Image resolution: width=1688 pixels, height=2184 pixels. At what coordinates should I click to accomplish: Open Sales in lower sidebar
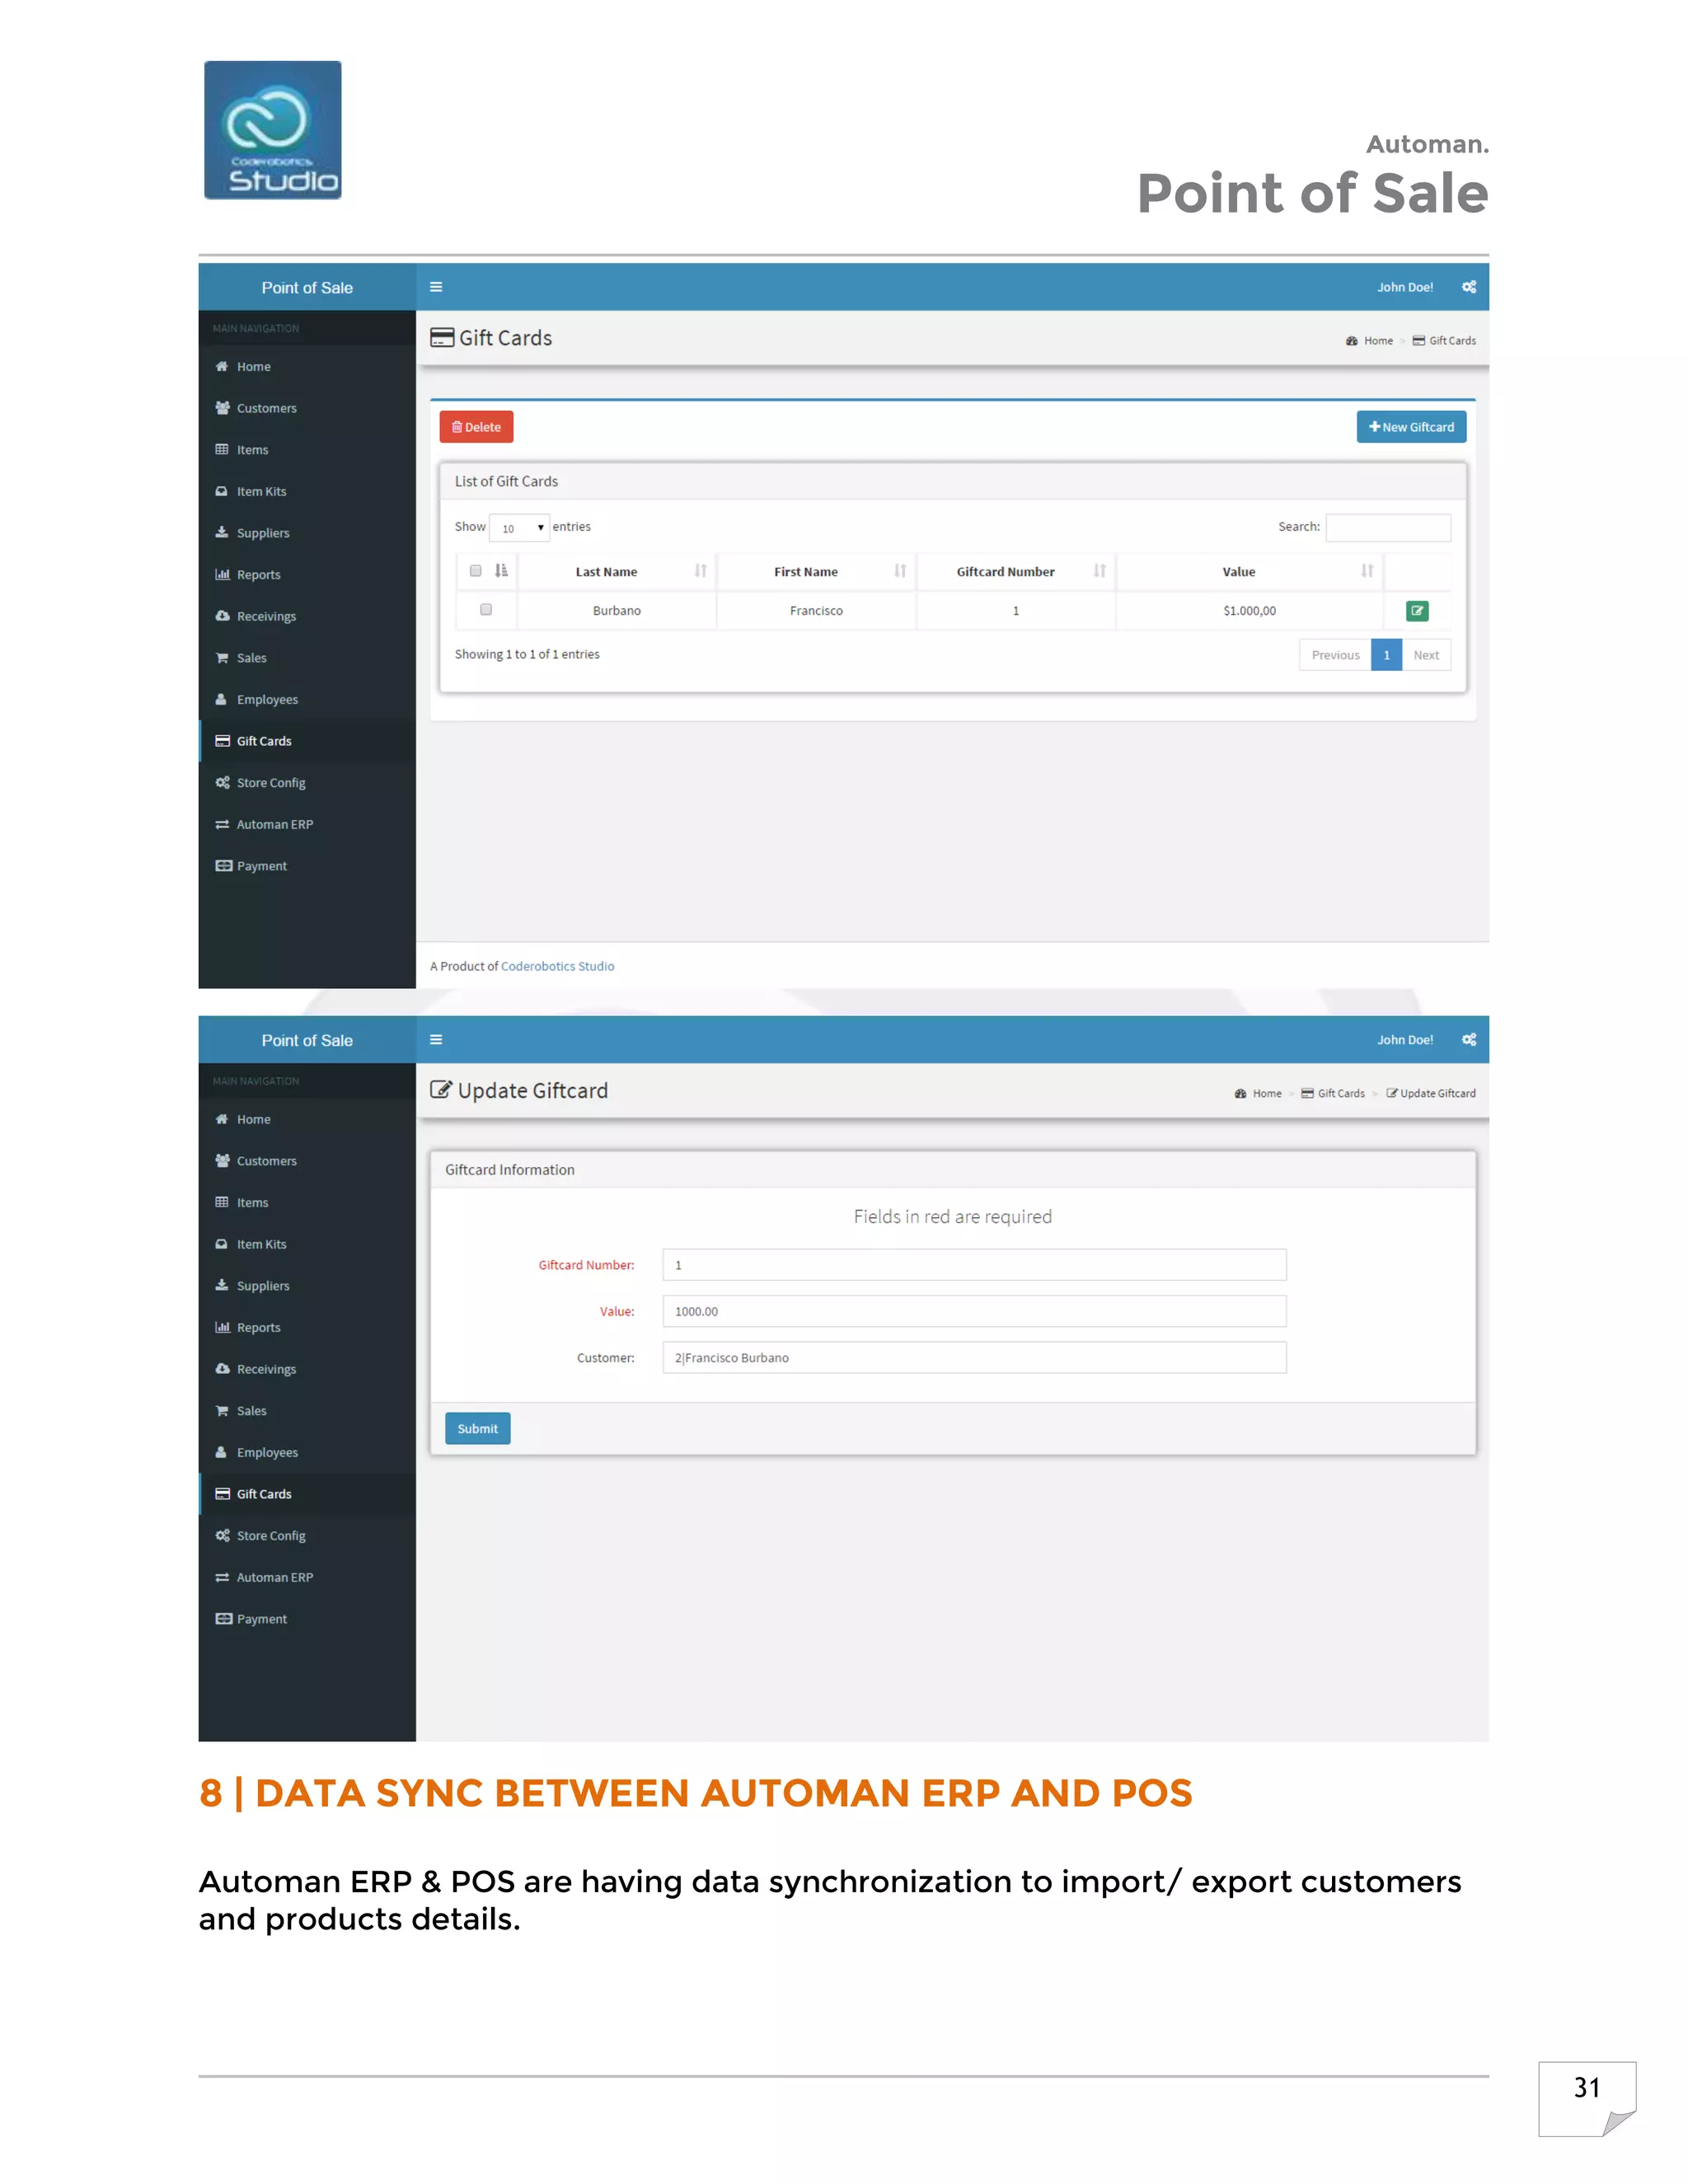[307, 1411]
